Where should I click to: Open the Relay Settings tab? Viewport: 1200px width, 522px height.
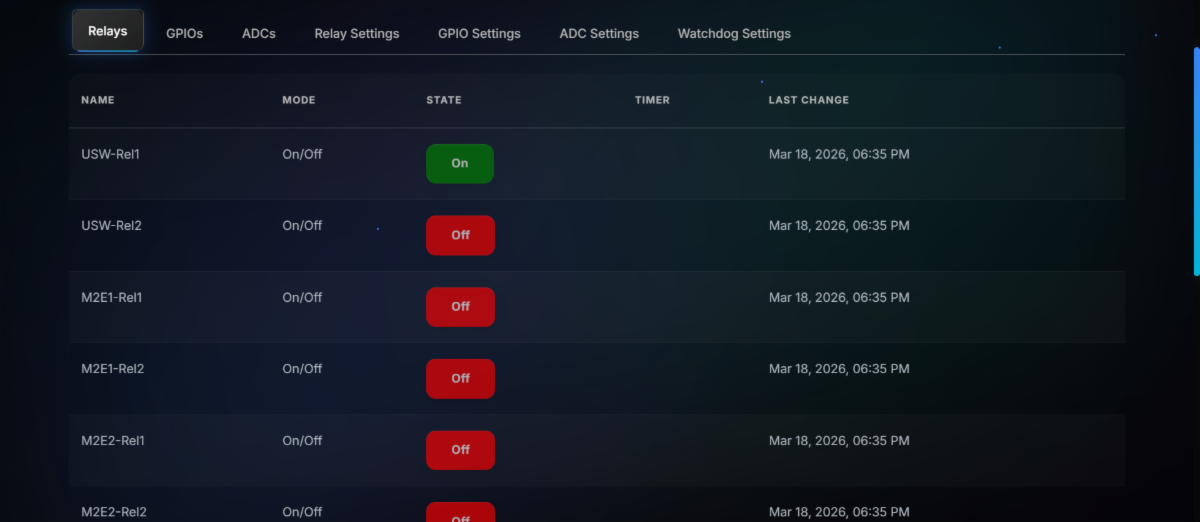[357, 33]
